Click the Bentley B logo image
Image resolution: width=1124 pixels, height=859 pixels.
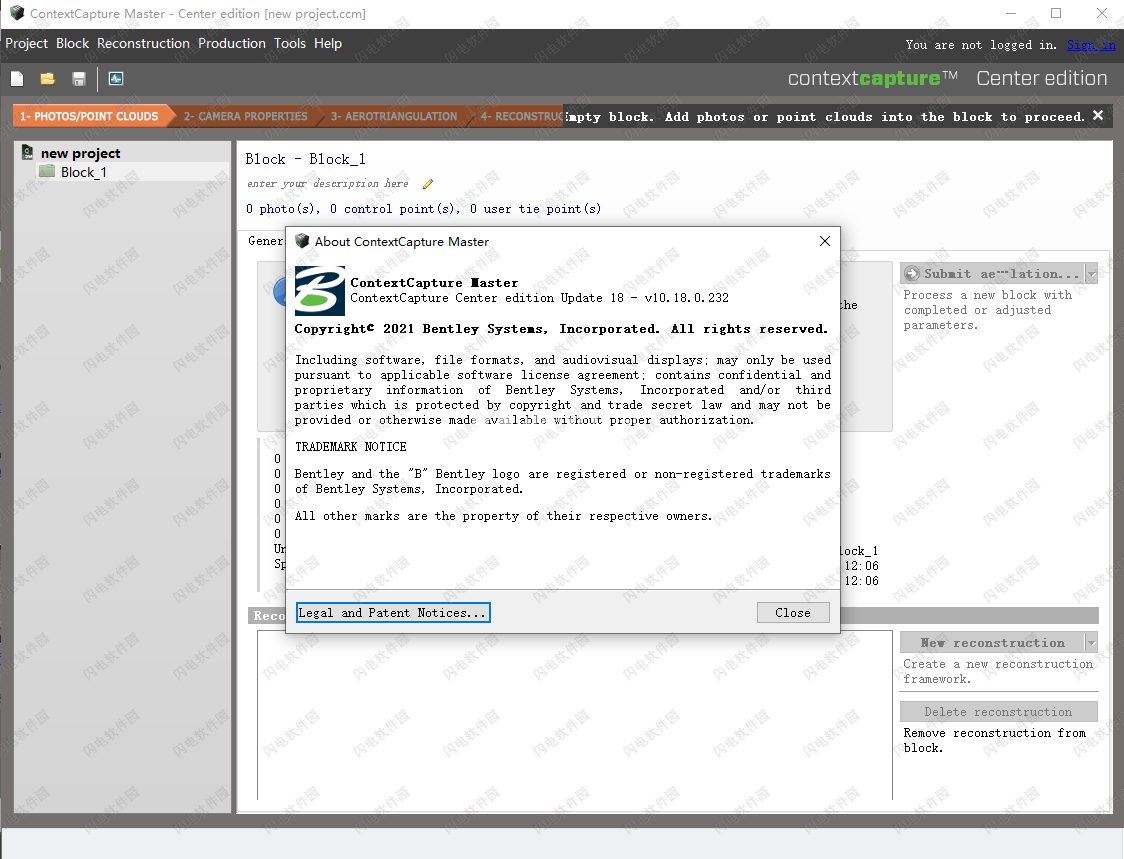[x=320, y=290]
